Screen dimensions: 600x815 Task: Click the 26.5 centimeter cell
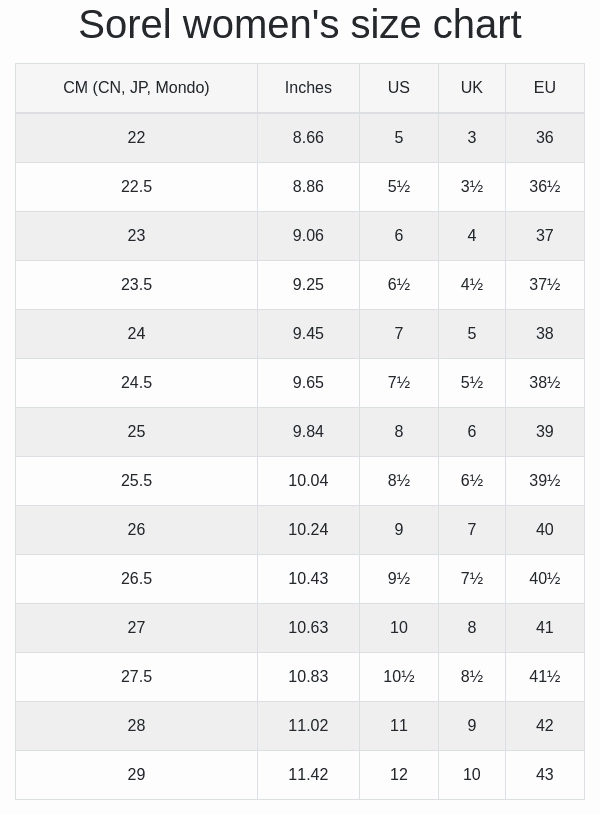point(136,579)
